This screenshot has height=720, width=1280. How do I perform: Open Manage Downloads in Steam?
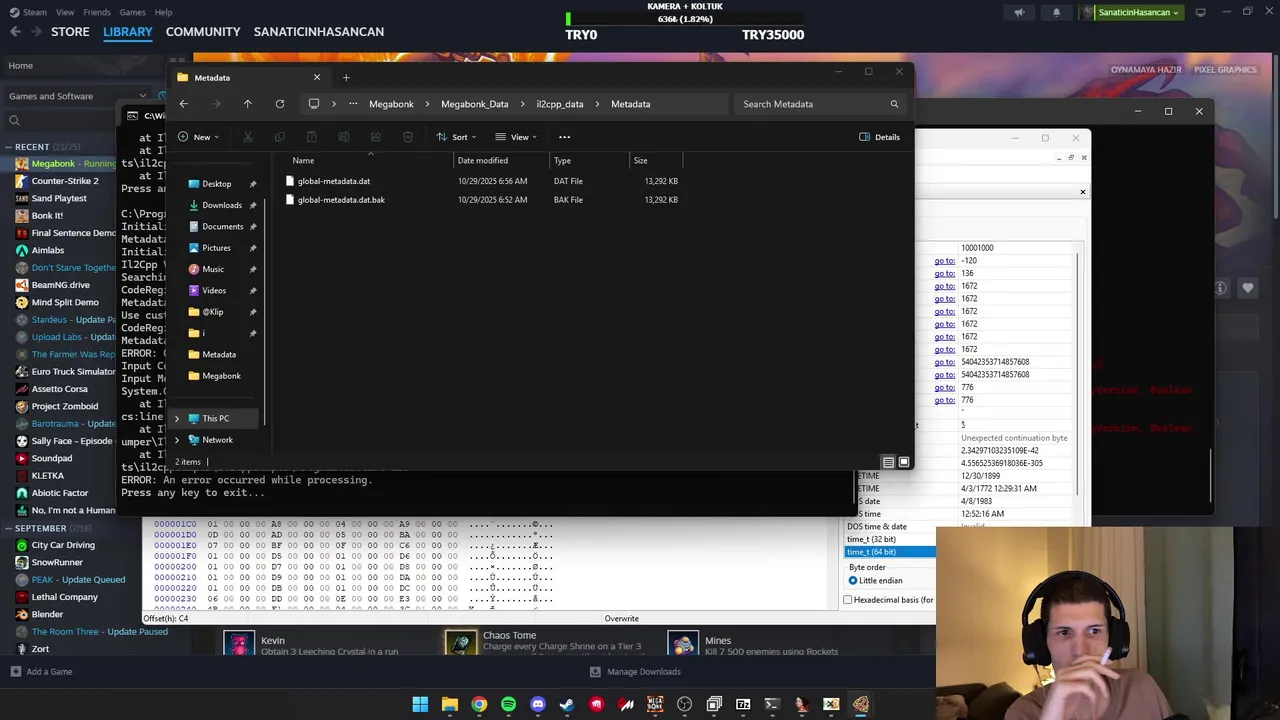635,672
